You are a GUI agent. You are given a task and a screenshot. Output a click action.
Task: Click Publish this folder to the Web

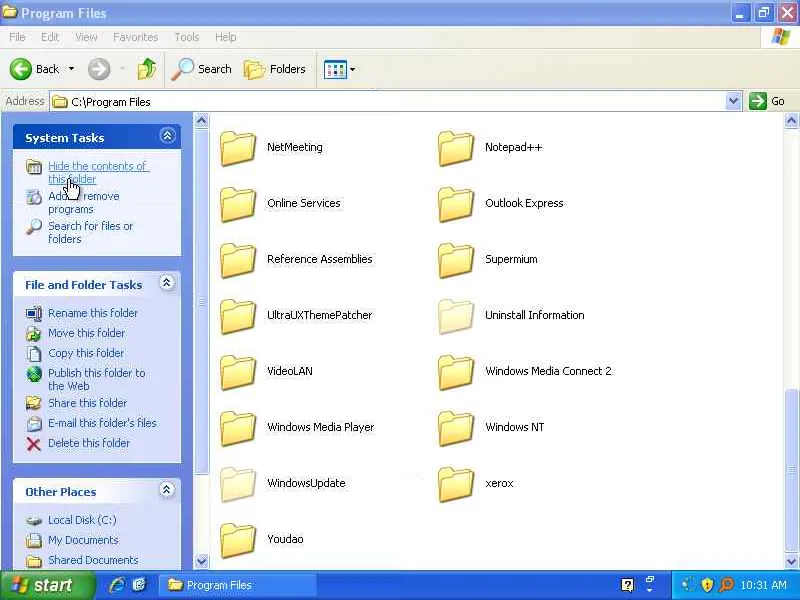[96, 379]
